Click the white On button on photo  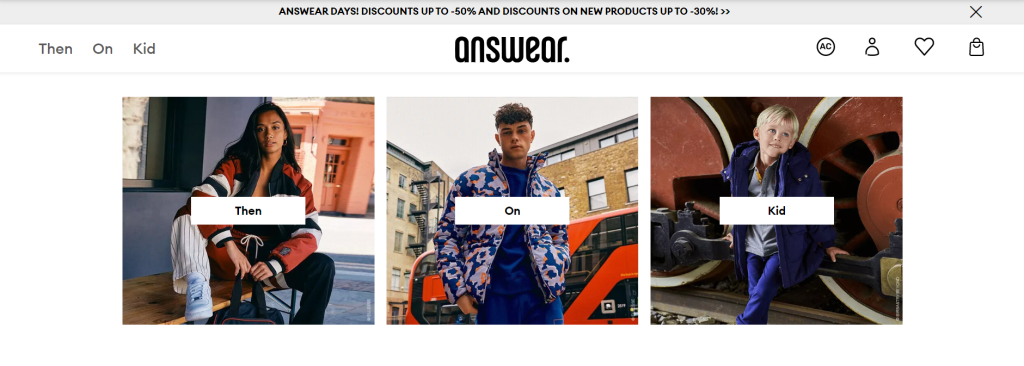coord(512,210)
